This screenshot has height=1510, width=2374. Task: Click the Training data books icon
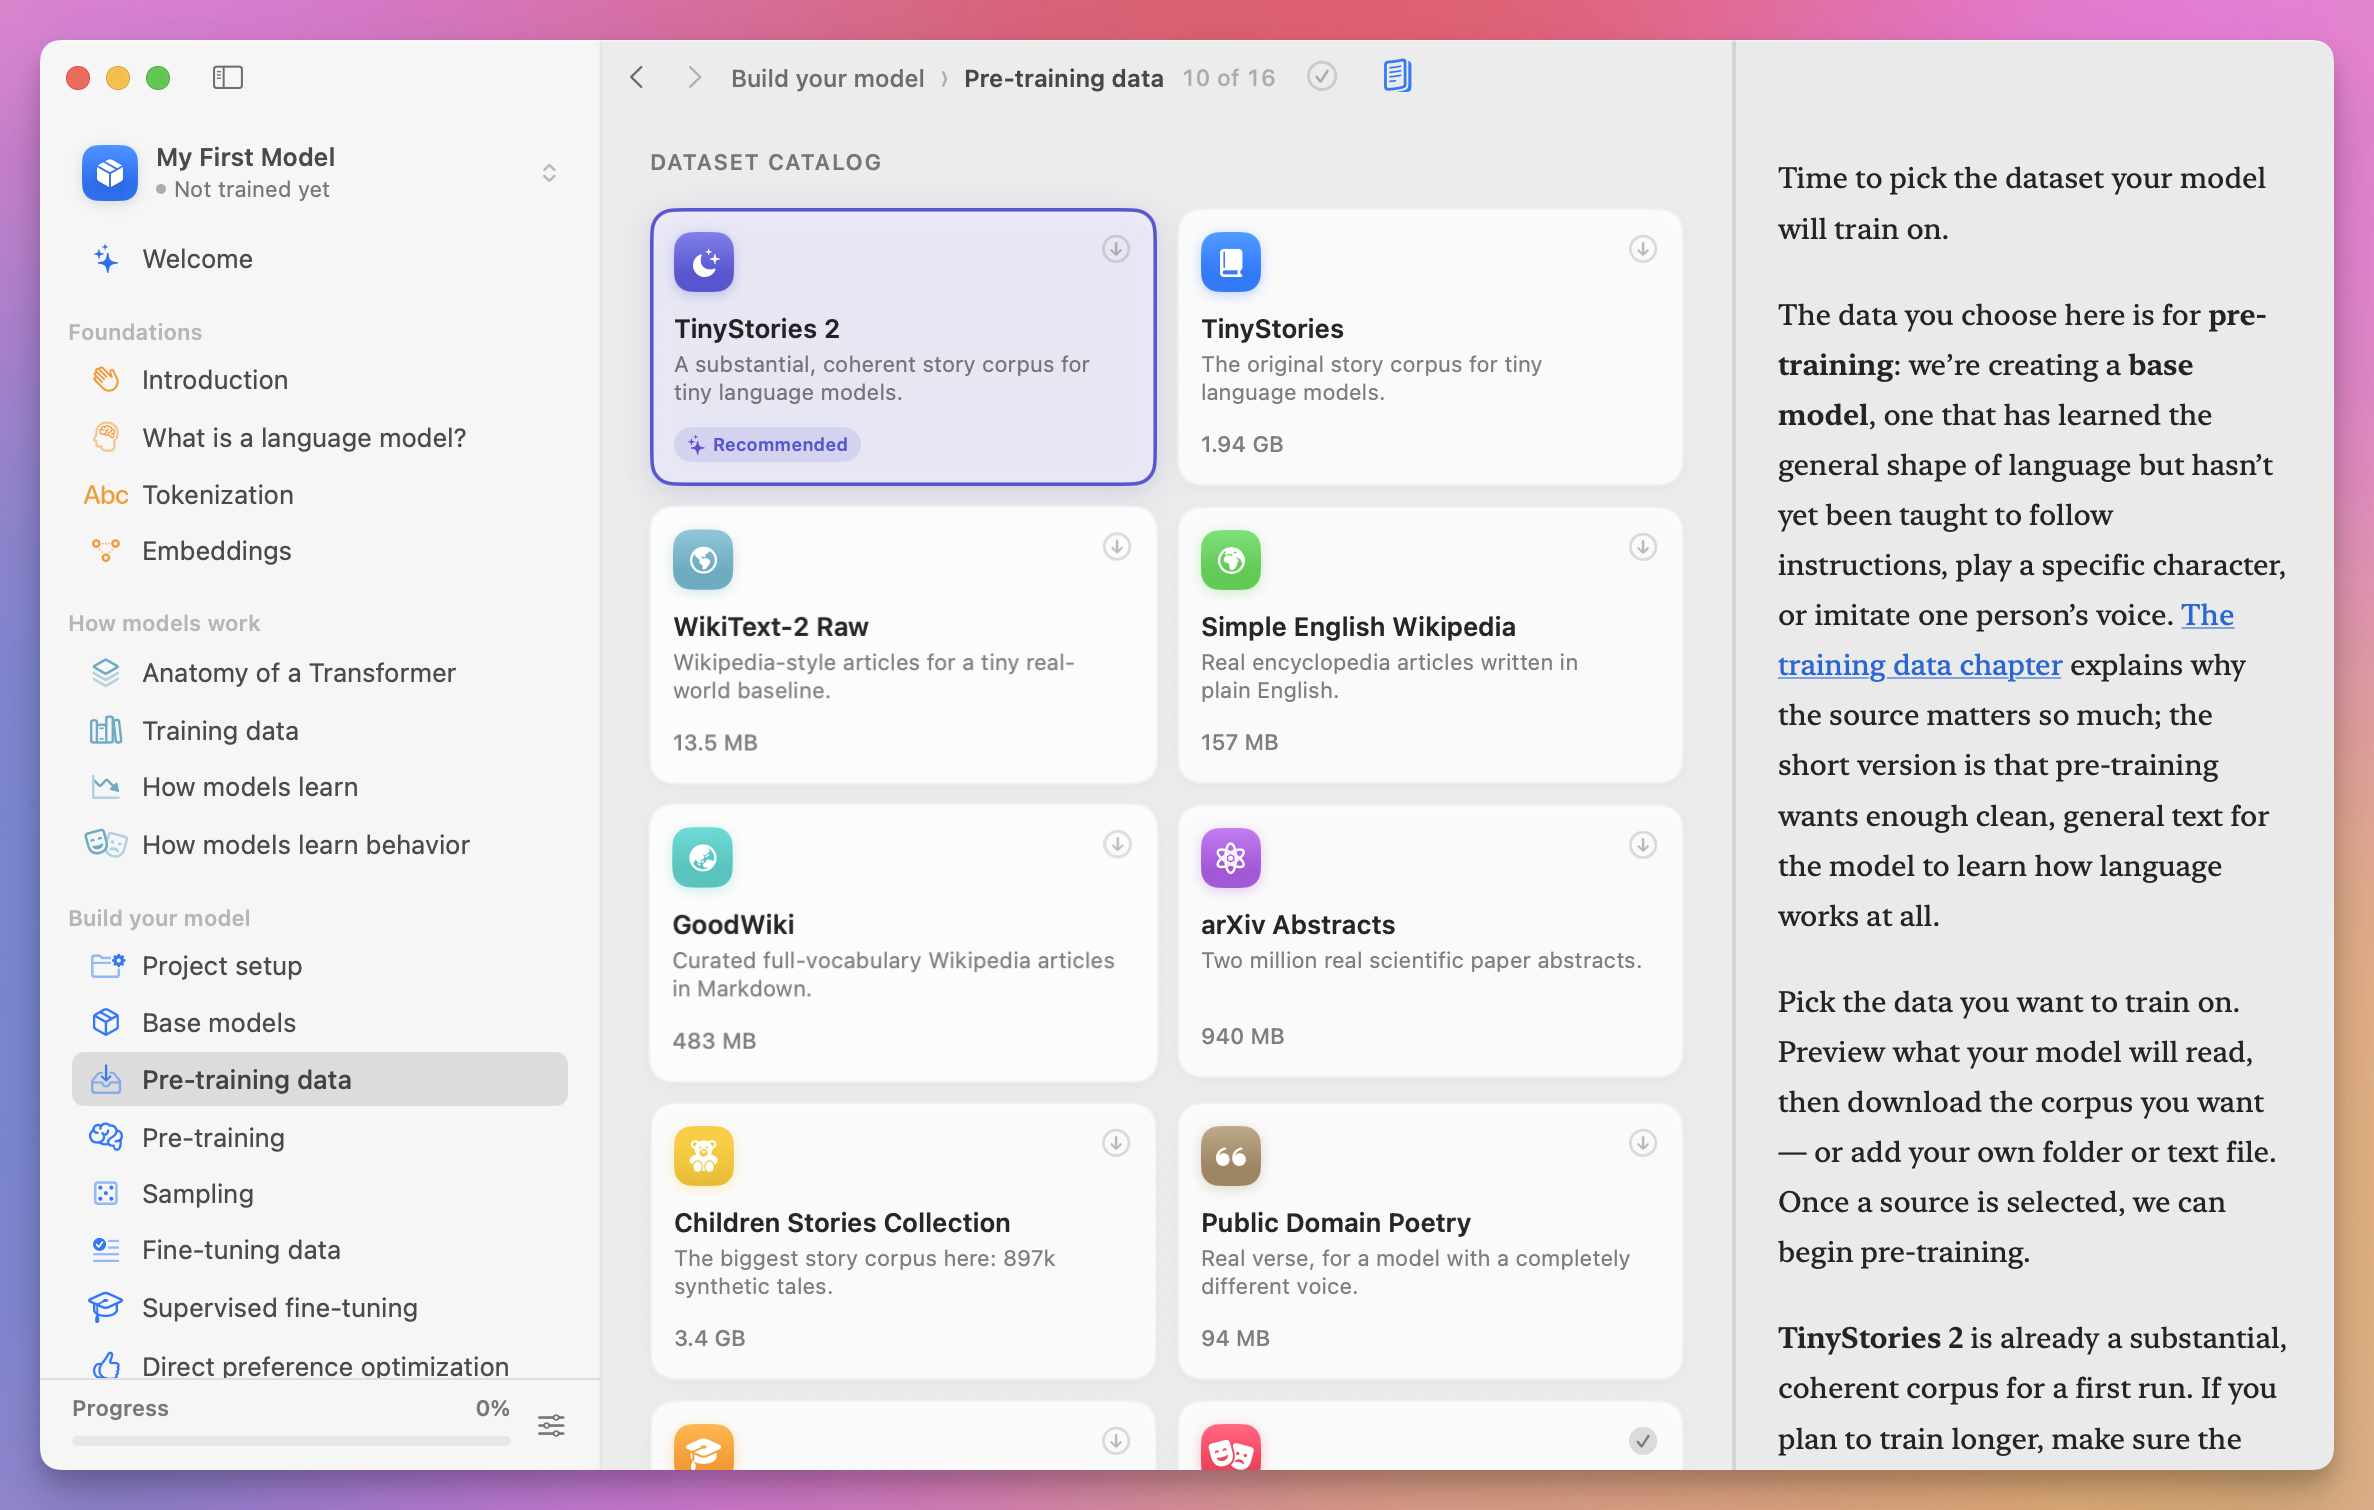click(x=106, y=731)
